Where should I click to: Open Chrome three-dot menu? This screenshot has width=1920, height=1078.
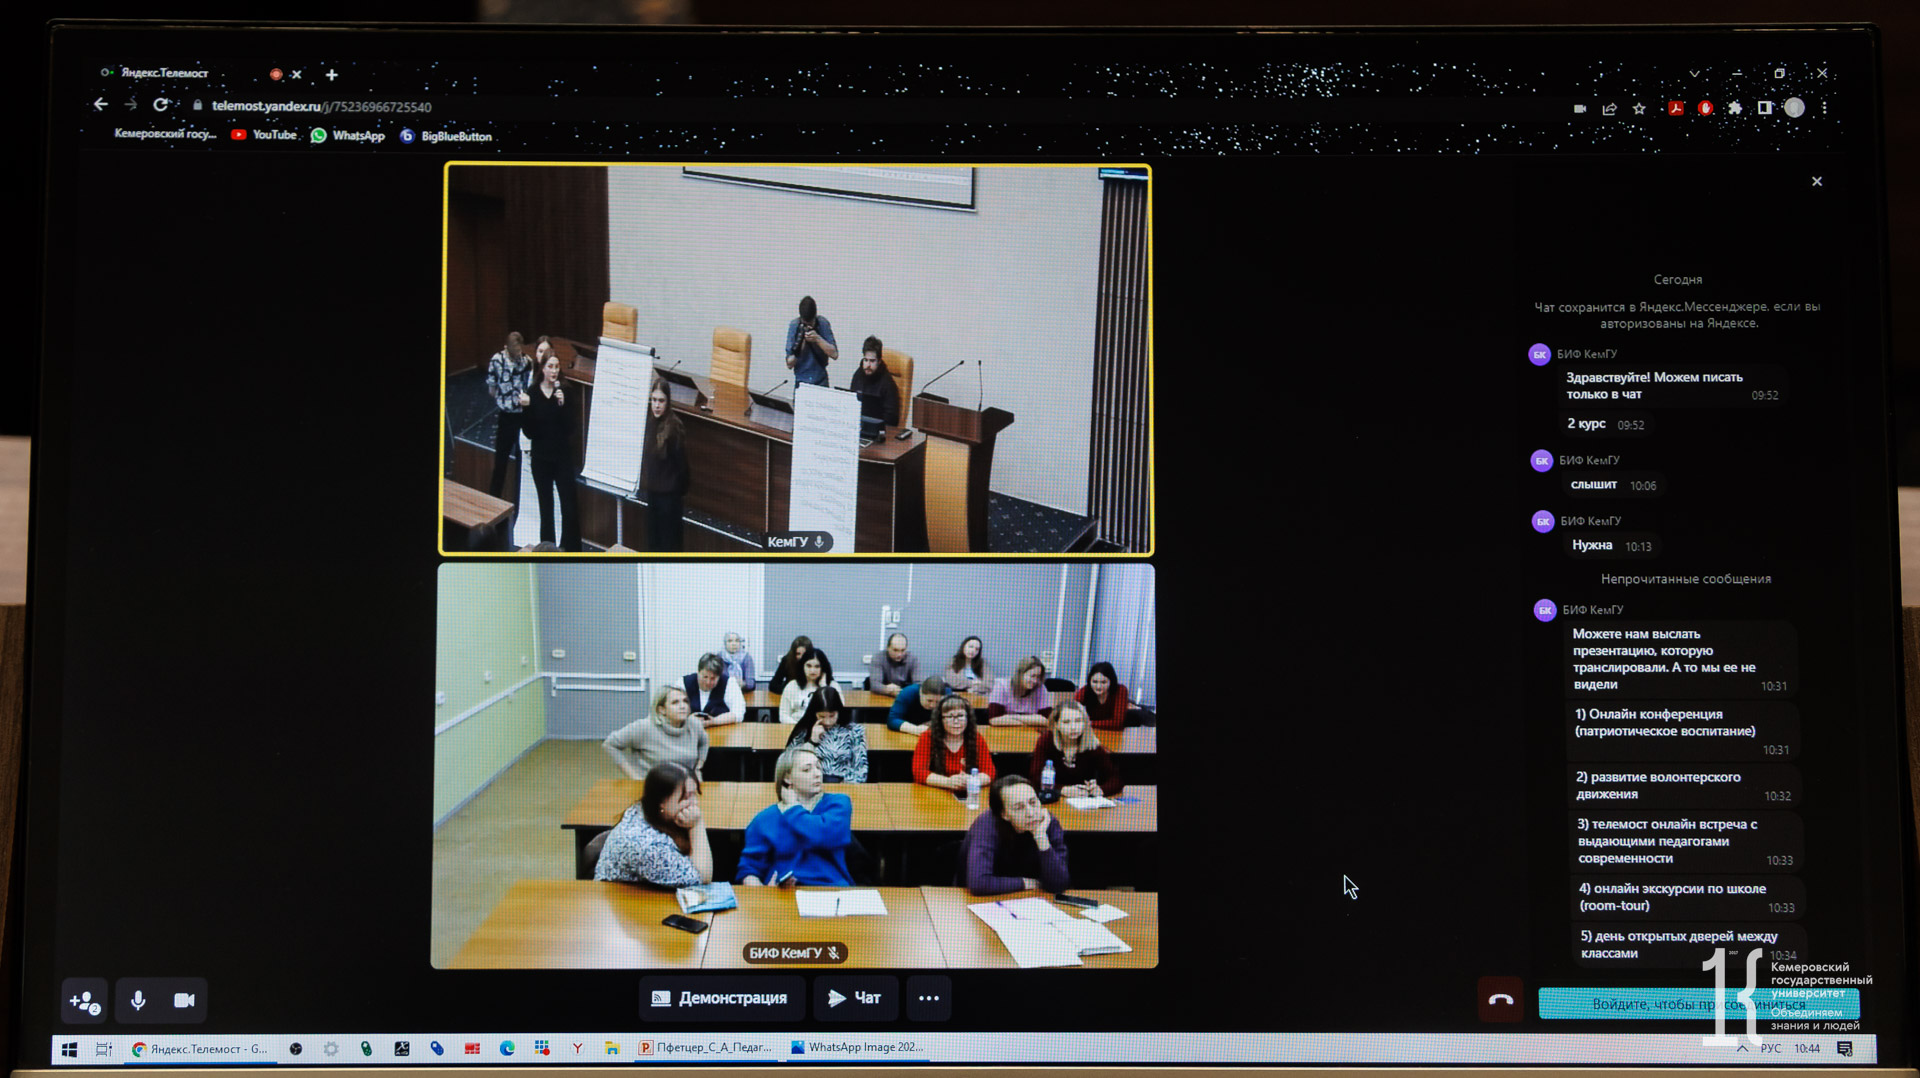click(1824, 108)
